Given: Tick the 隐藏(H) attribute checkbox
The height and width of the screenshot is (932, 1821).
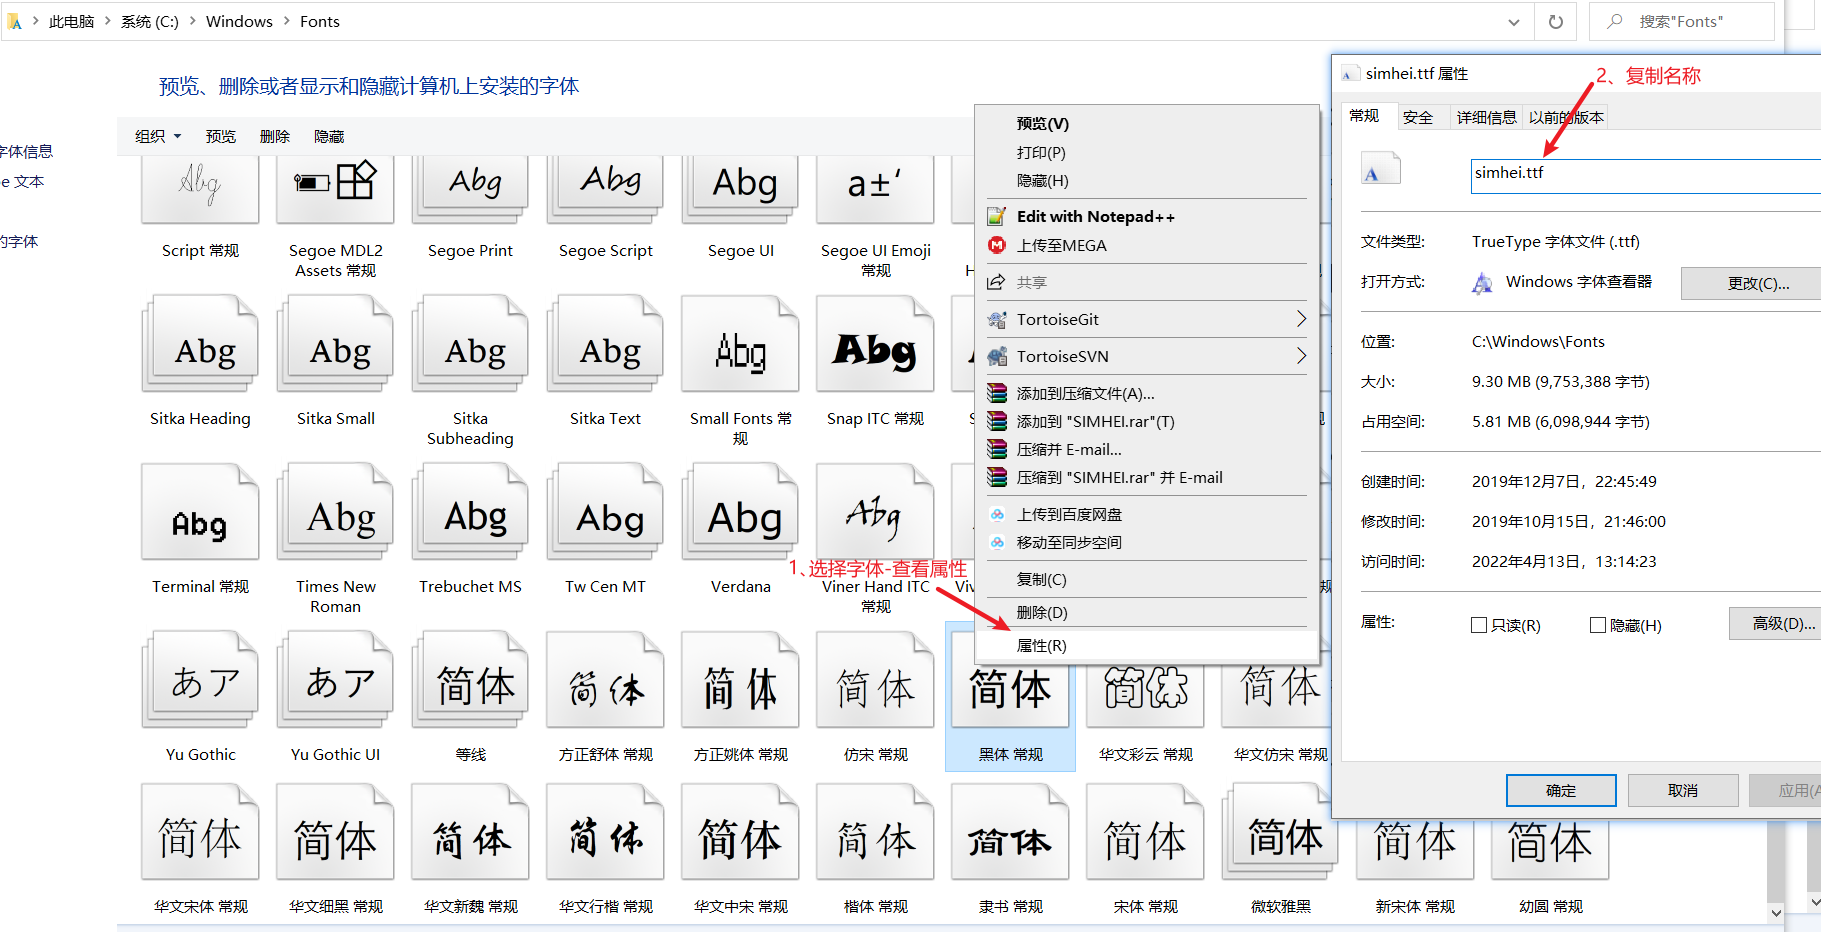Looking at the screenshot, I should coord(1598,625).
